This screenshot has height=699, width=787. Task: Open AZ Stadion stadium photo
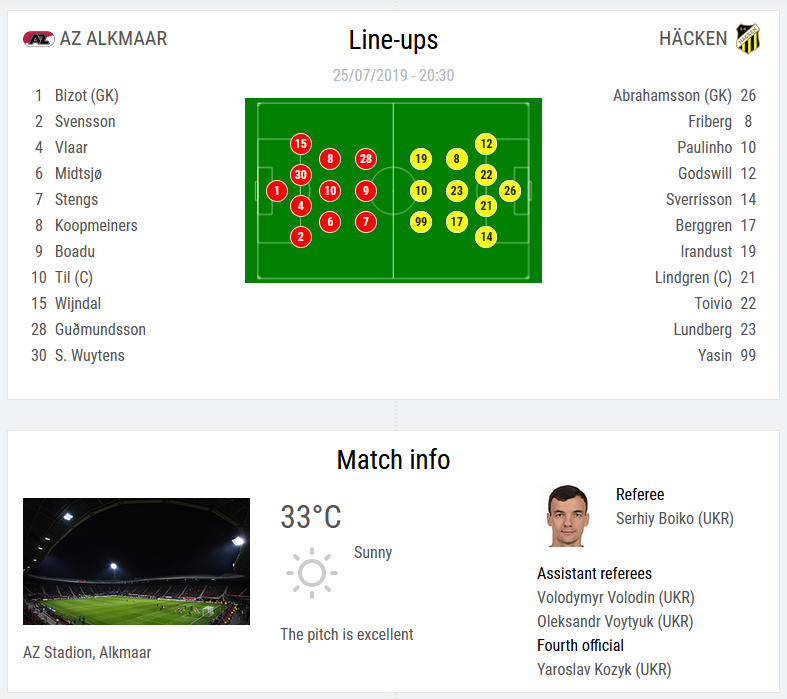coord(137,561)
